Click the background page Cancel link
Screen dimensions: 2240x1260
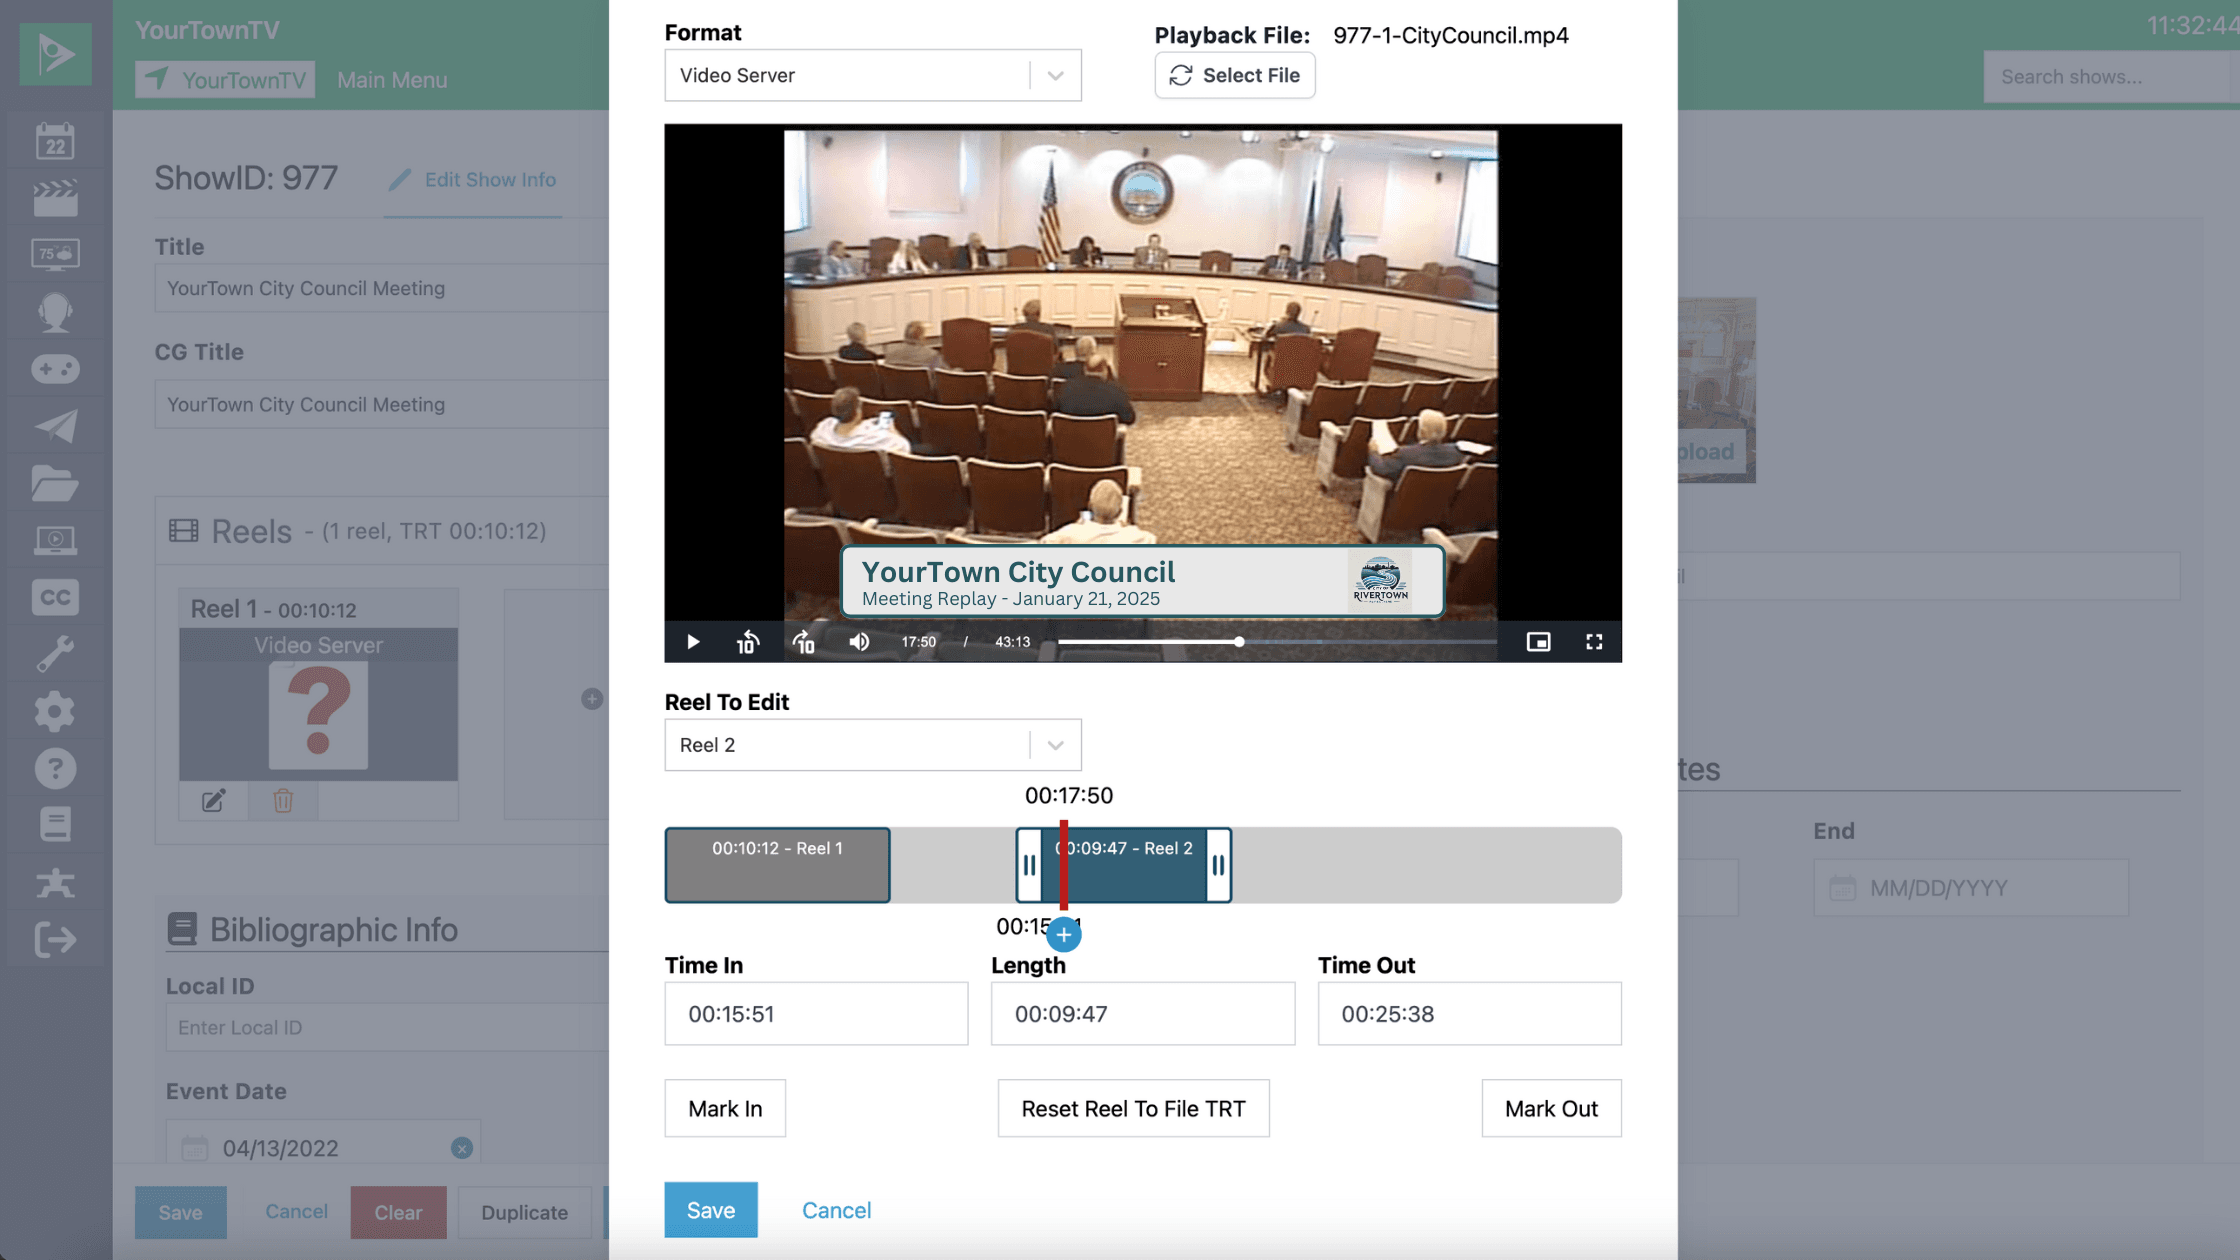[x=296, y=1211]
